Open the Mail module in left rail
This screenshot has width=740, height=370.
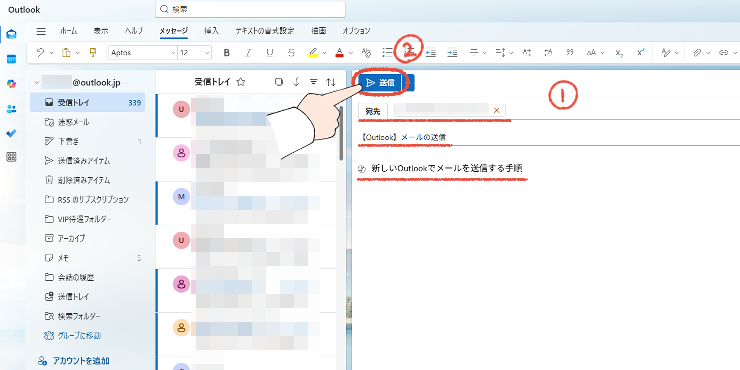tap(11, 34)
